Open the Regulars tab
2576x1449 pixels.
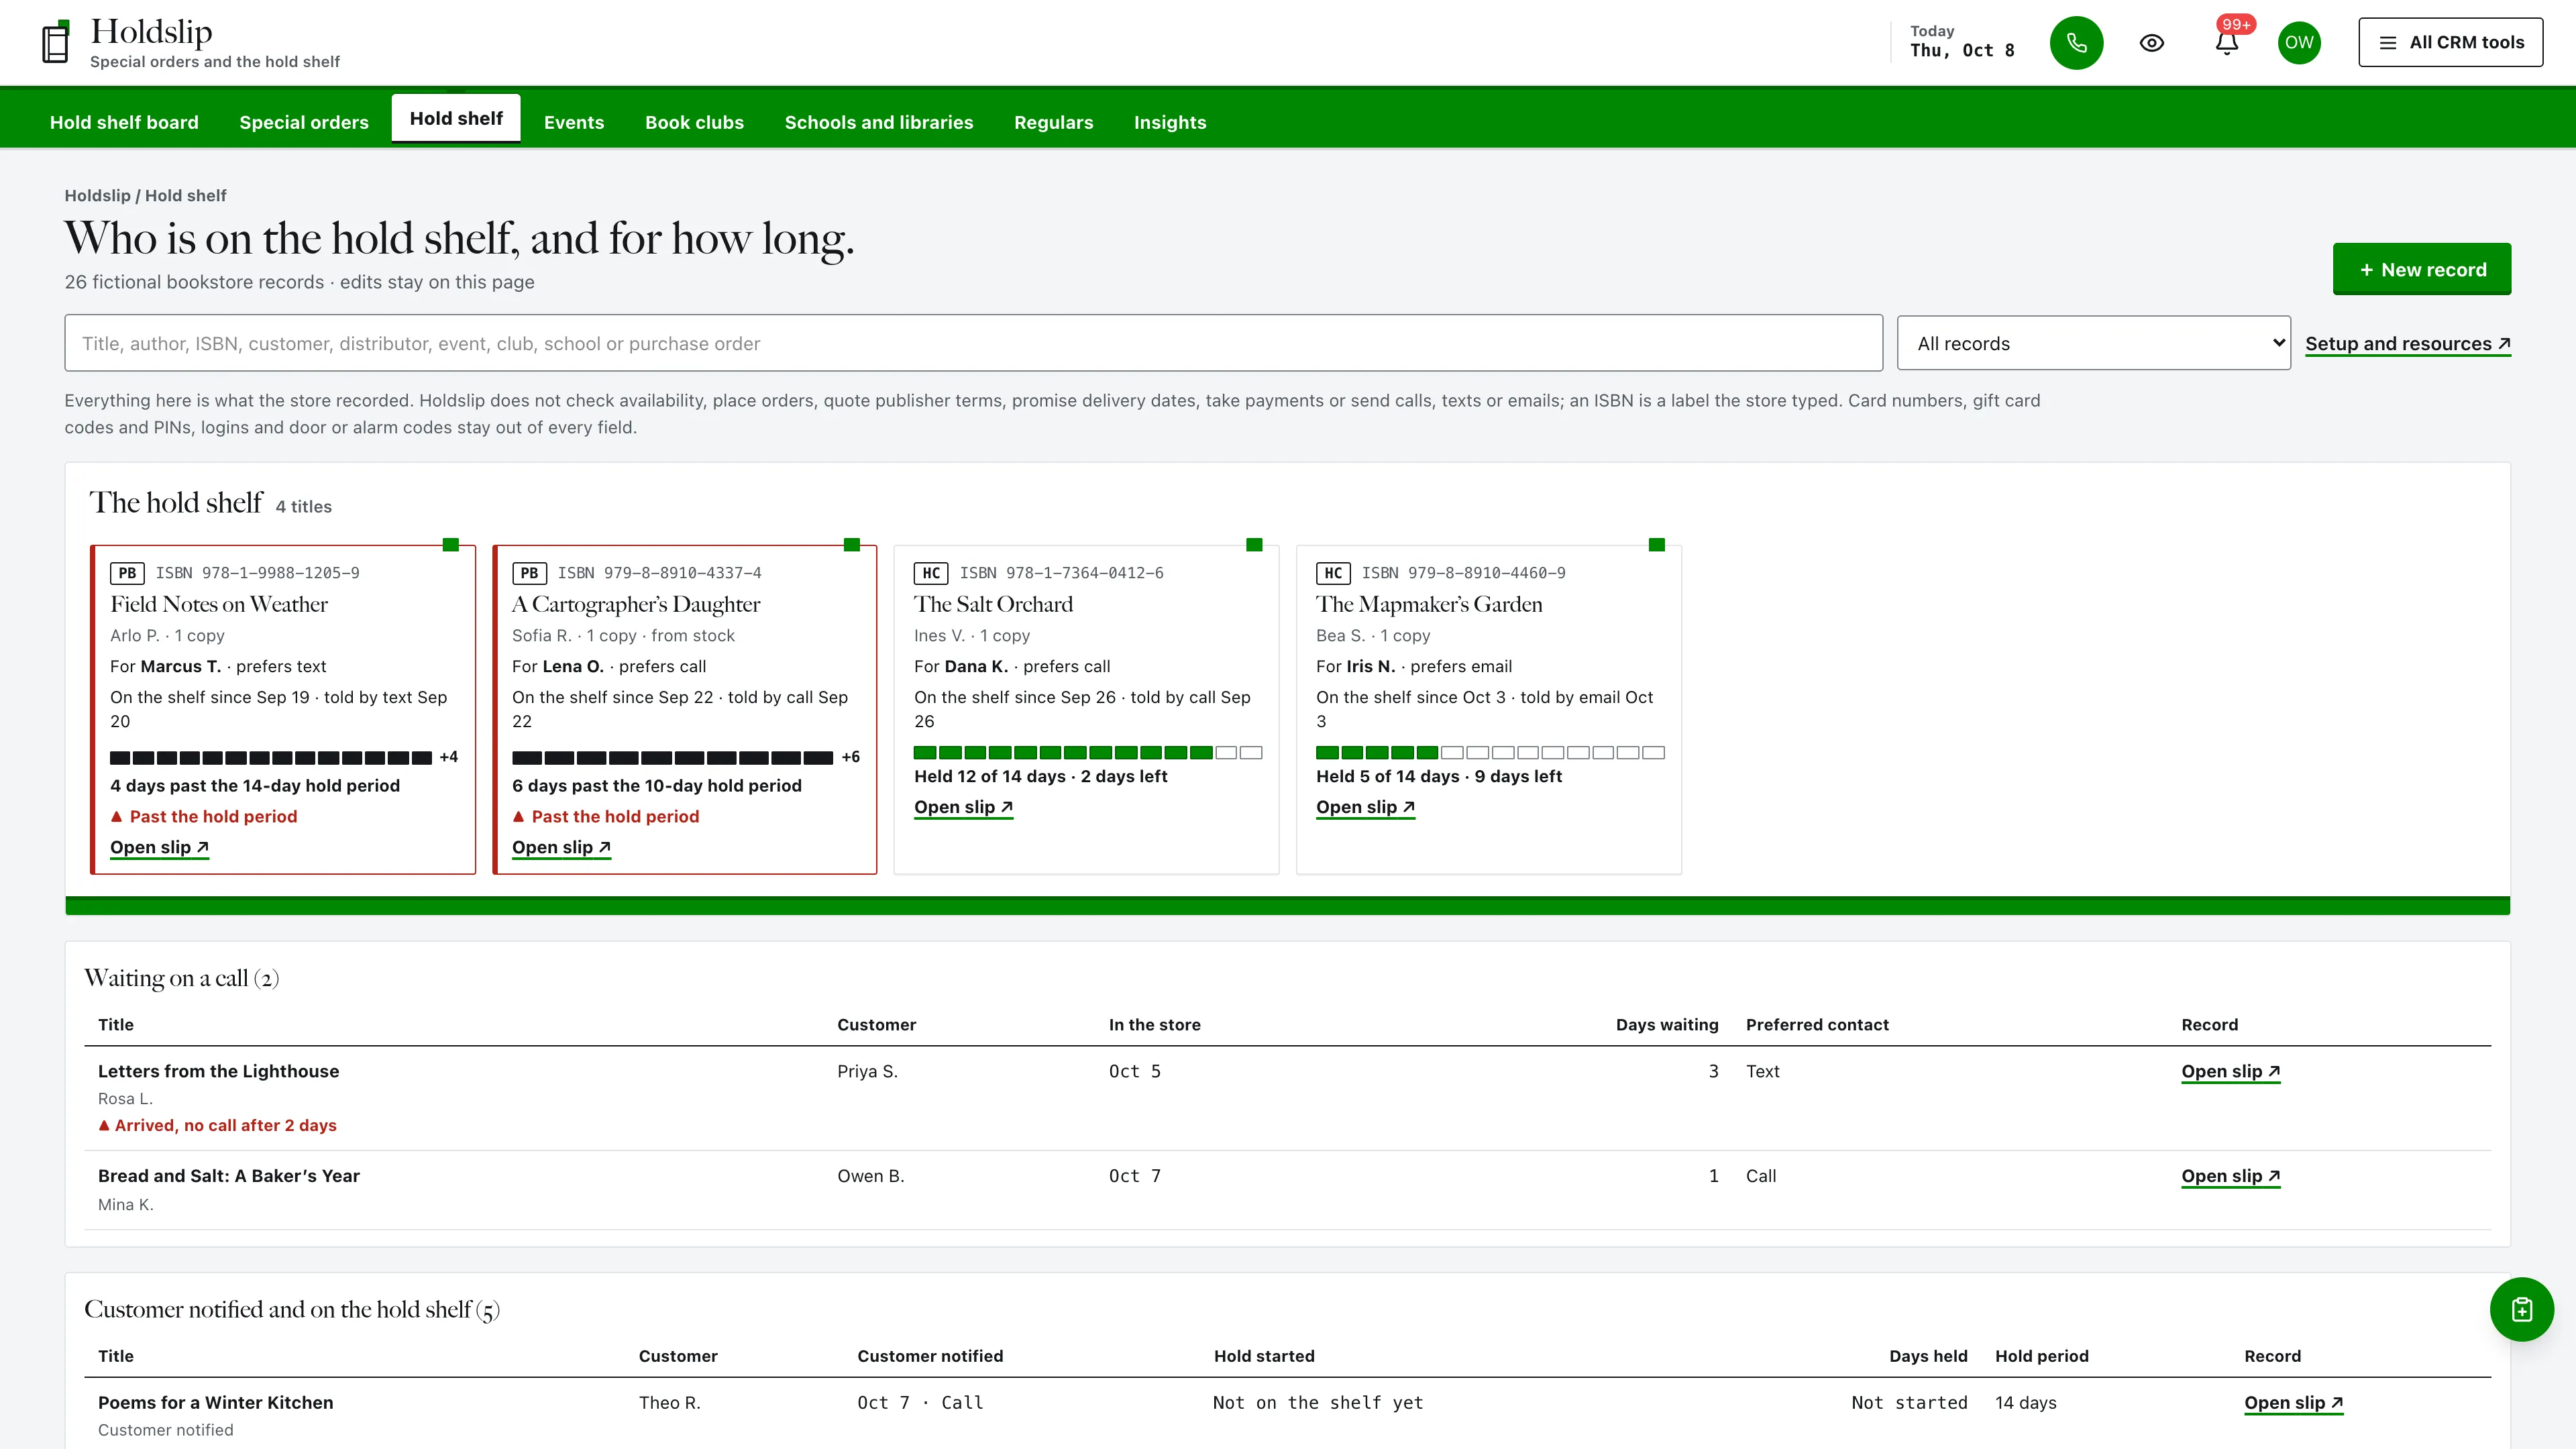1053,122
